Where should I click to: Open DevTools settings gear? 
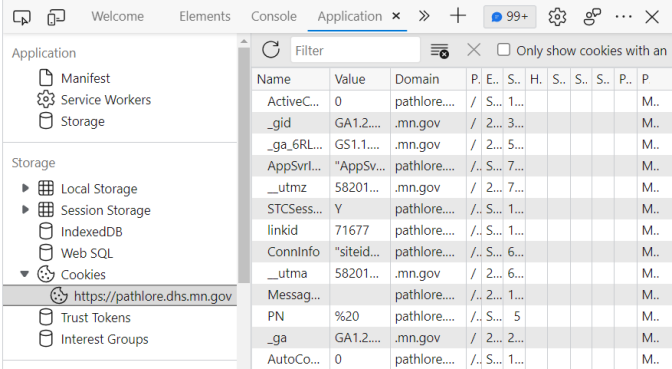coord(557,17)
